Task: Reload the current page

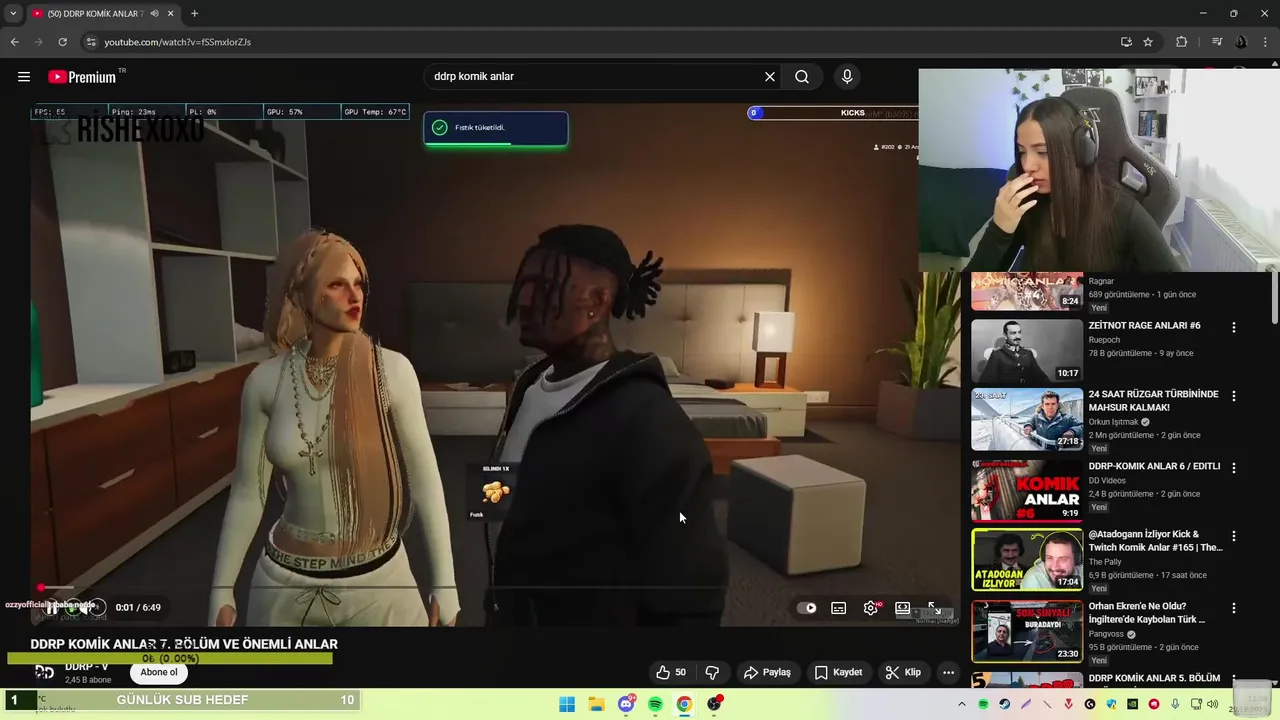Action: pyautogui.click(x=62, y=42)
